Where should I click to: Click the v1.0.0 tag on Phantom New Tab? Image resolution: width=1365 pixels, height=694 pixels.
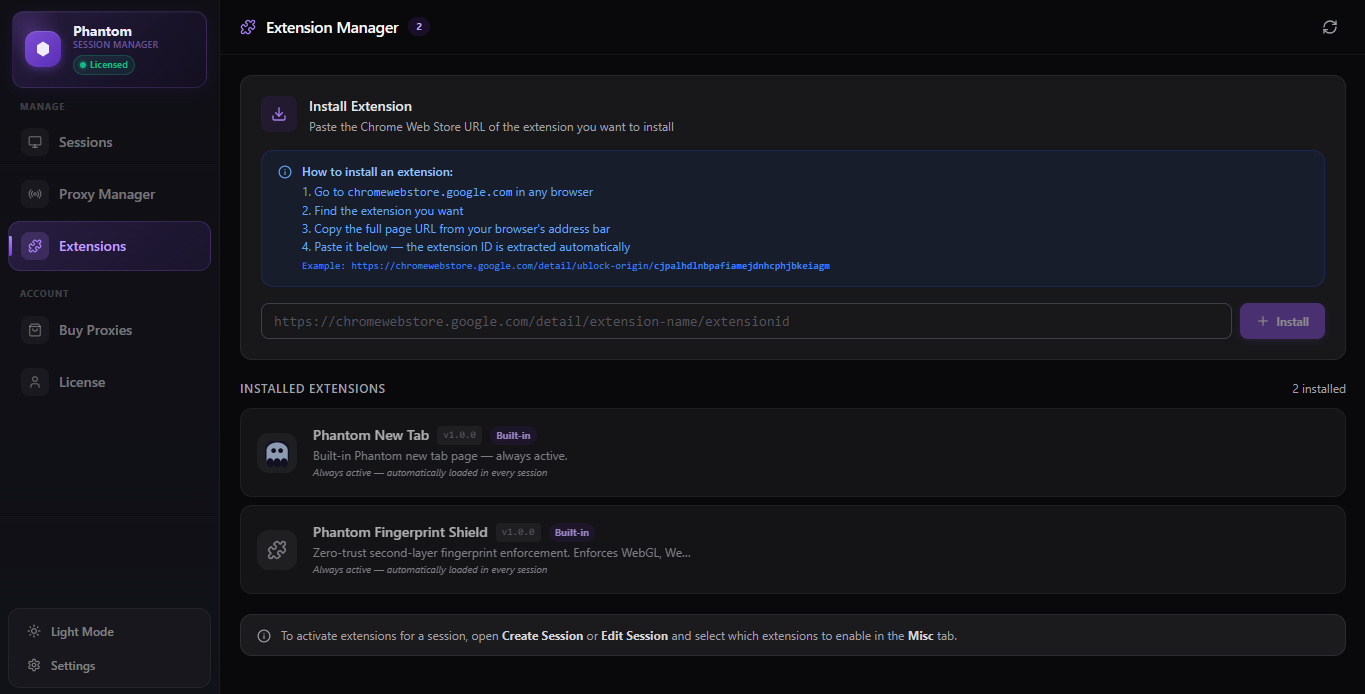tap(459, 435)
